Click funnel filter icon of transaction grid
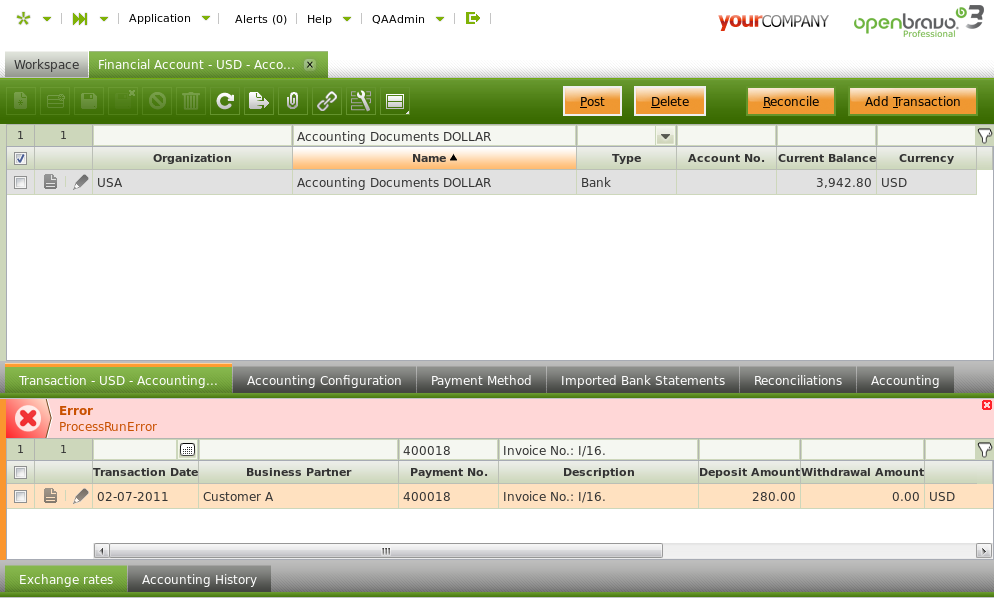 (x=984, y=450)
